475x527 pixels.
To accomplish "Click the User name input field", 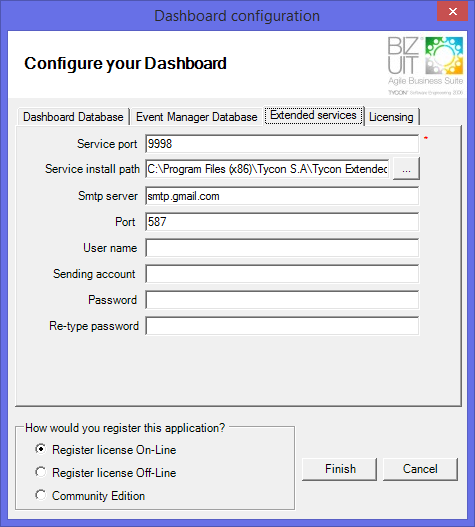I will [282, 248].
